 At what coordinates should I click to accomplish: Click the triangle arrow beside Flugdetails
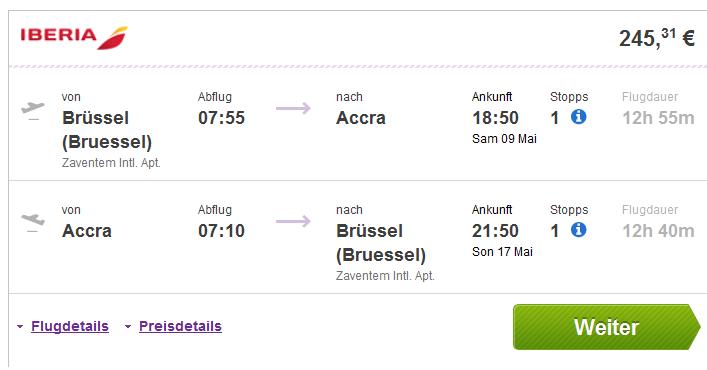click(x=20, y=326)
